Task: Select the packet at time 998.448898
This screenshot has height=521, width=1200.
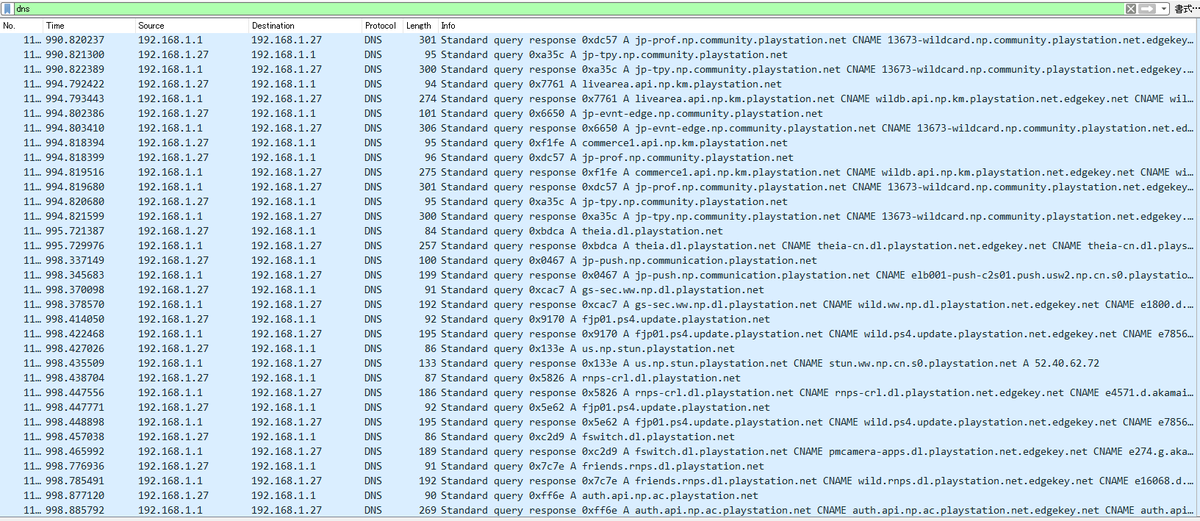Action: coord(596,422)
